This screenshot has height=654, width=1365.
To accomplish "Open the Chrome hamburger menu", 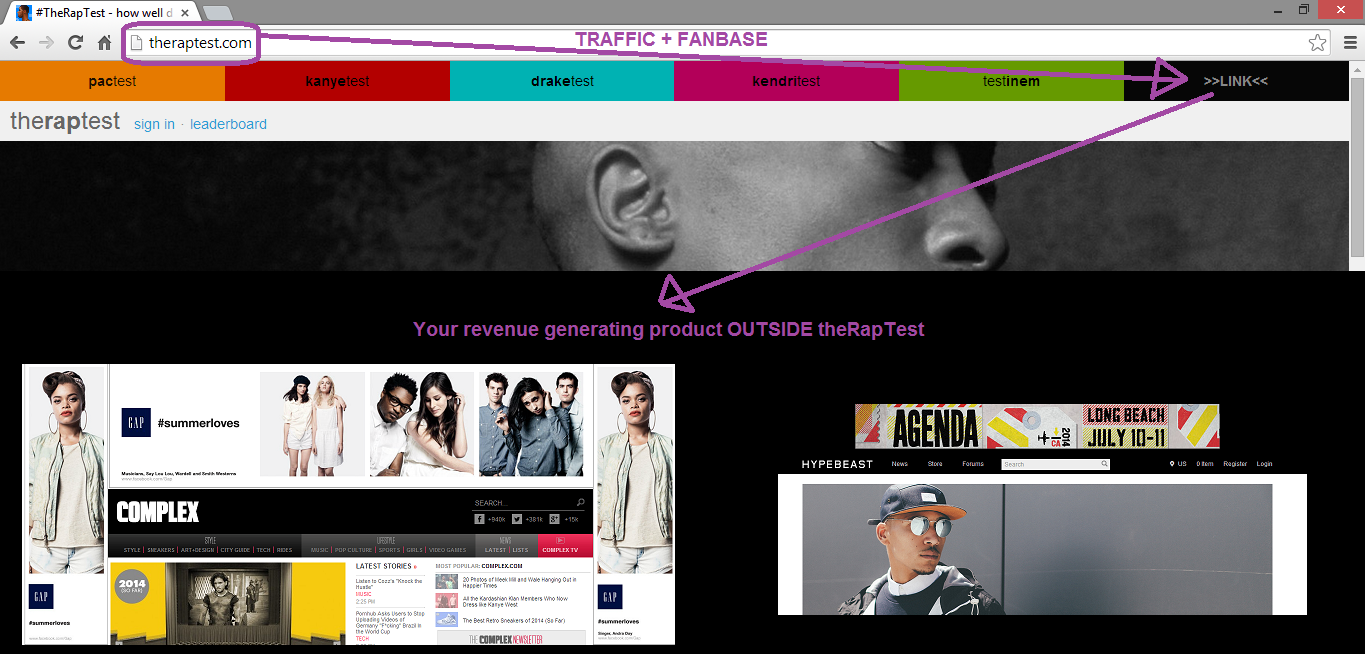I will [1349, 43].
